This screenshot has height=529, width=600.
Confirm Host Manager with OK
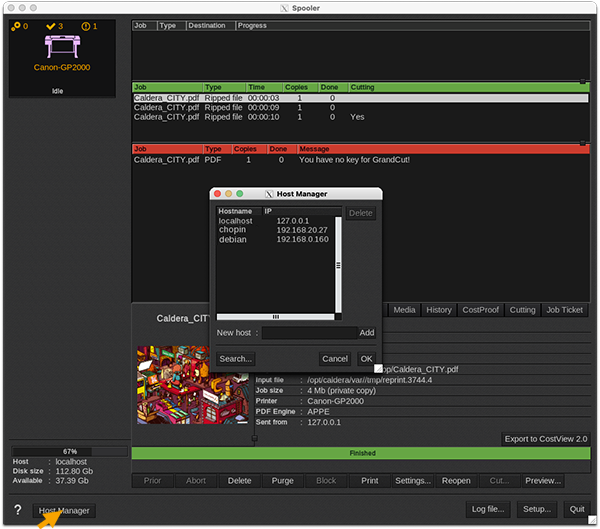(x=366, y=359)
